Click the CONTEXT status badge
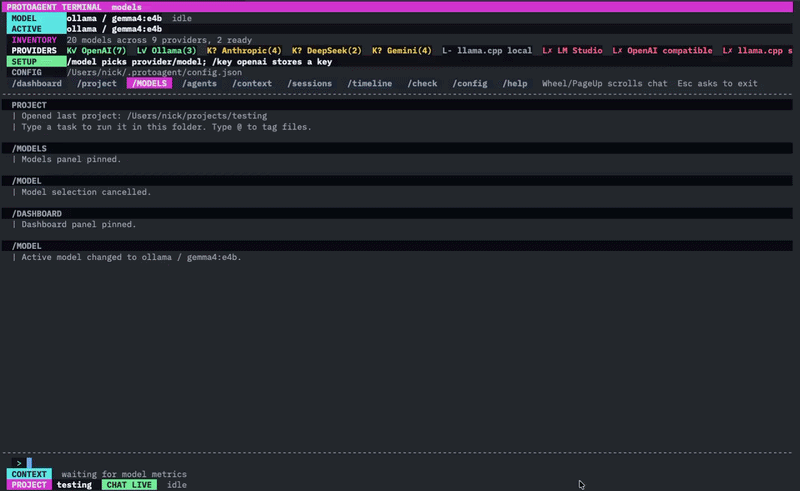Image resolution: width=800 pixels, height=491 pixels. coord(29,474)
